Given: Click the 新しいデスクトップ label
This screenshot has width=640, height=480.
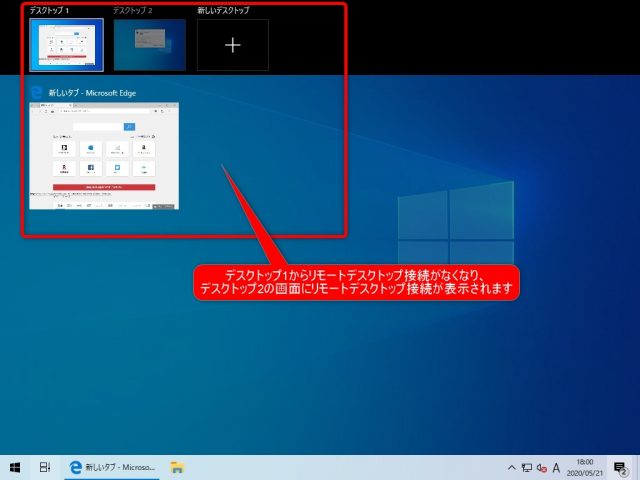Looking at the screenshot, I should [x=223, y=11].
